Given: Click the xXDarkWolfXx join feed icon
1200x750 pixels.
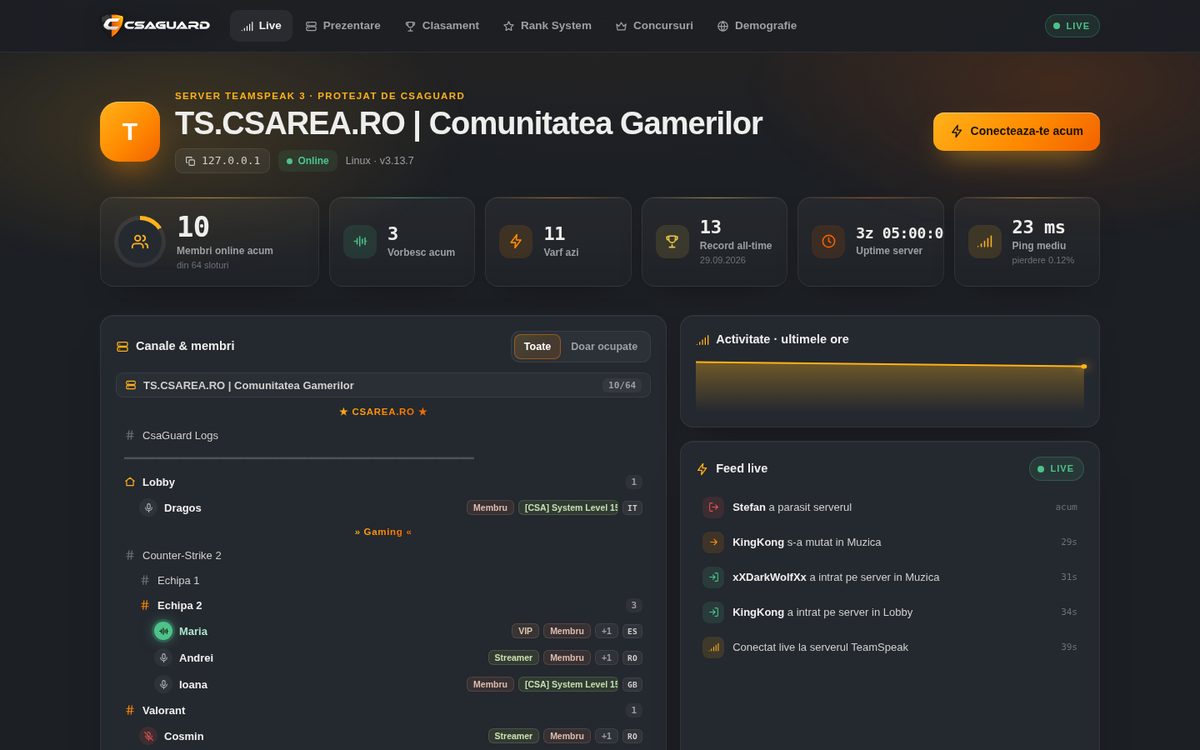Looking at the screenshot, I should pyautogui.click(x=713, y=577).
